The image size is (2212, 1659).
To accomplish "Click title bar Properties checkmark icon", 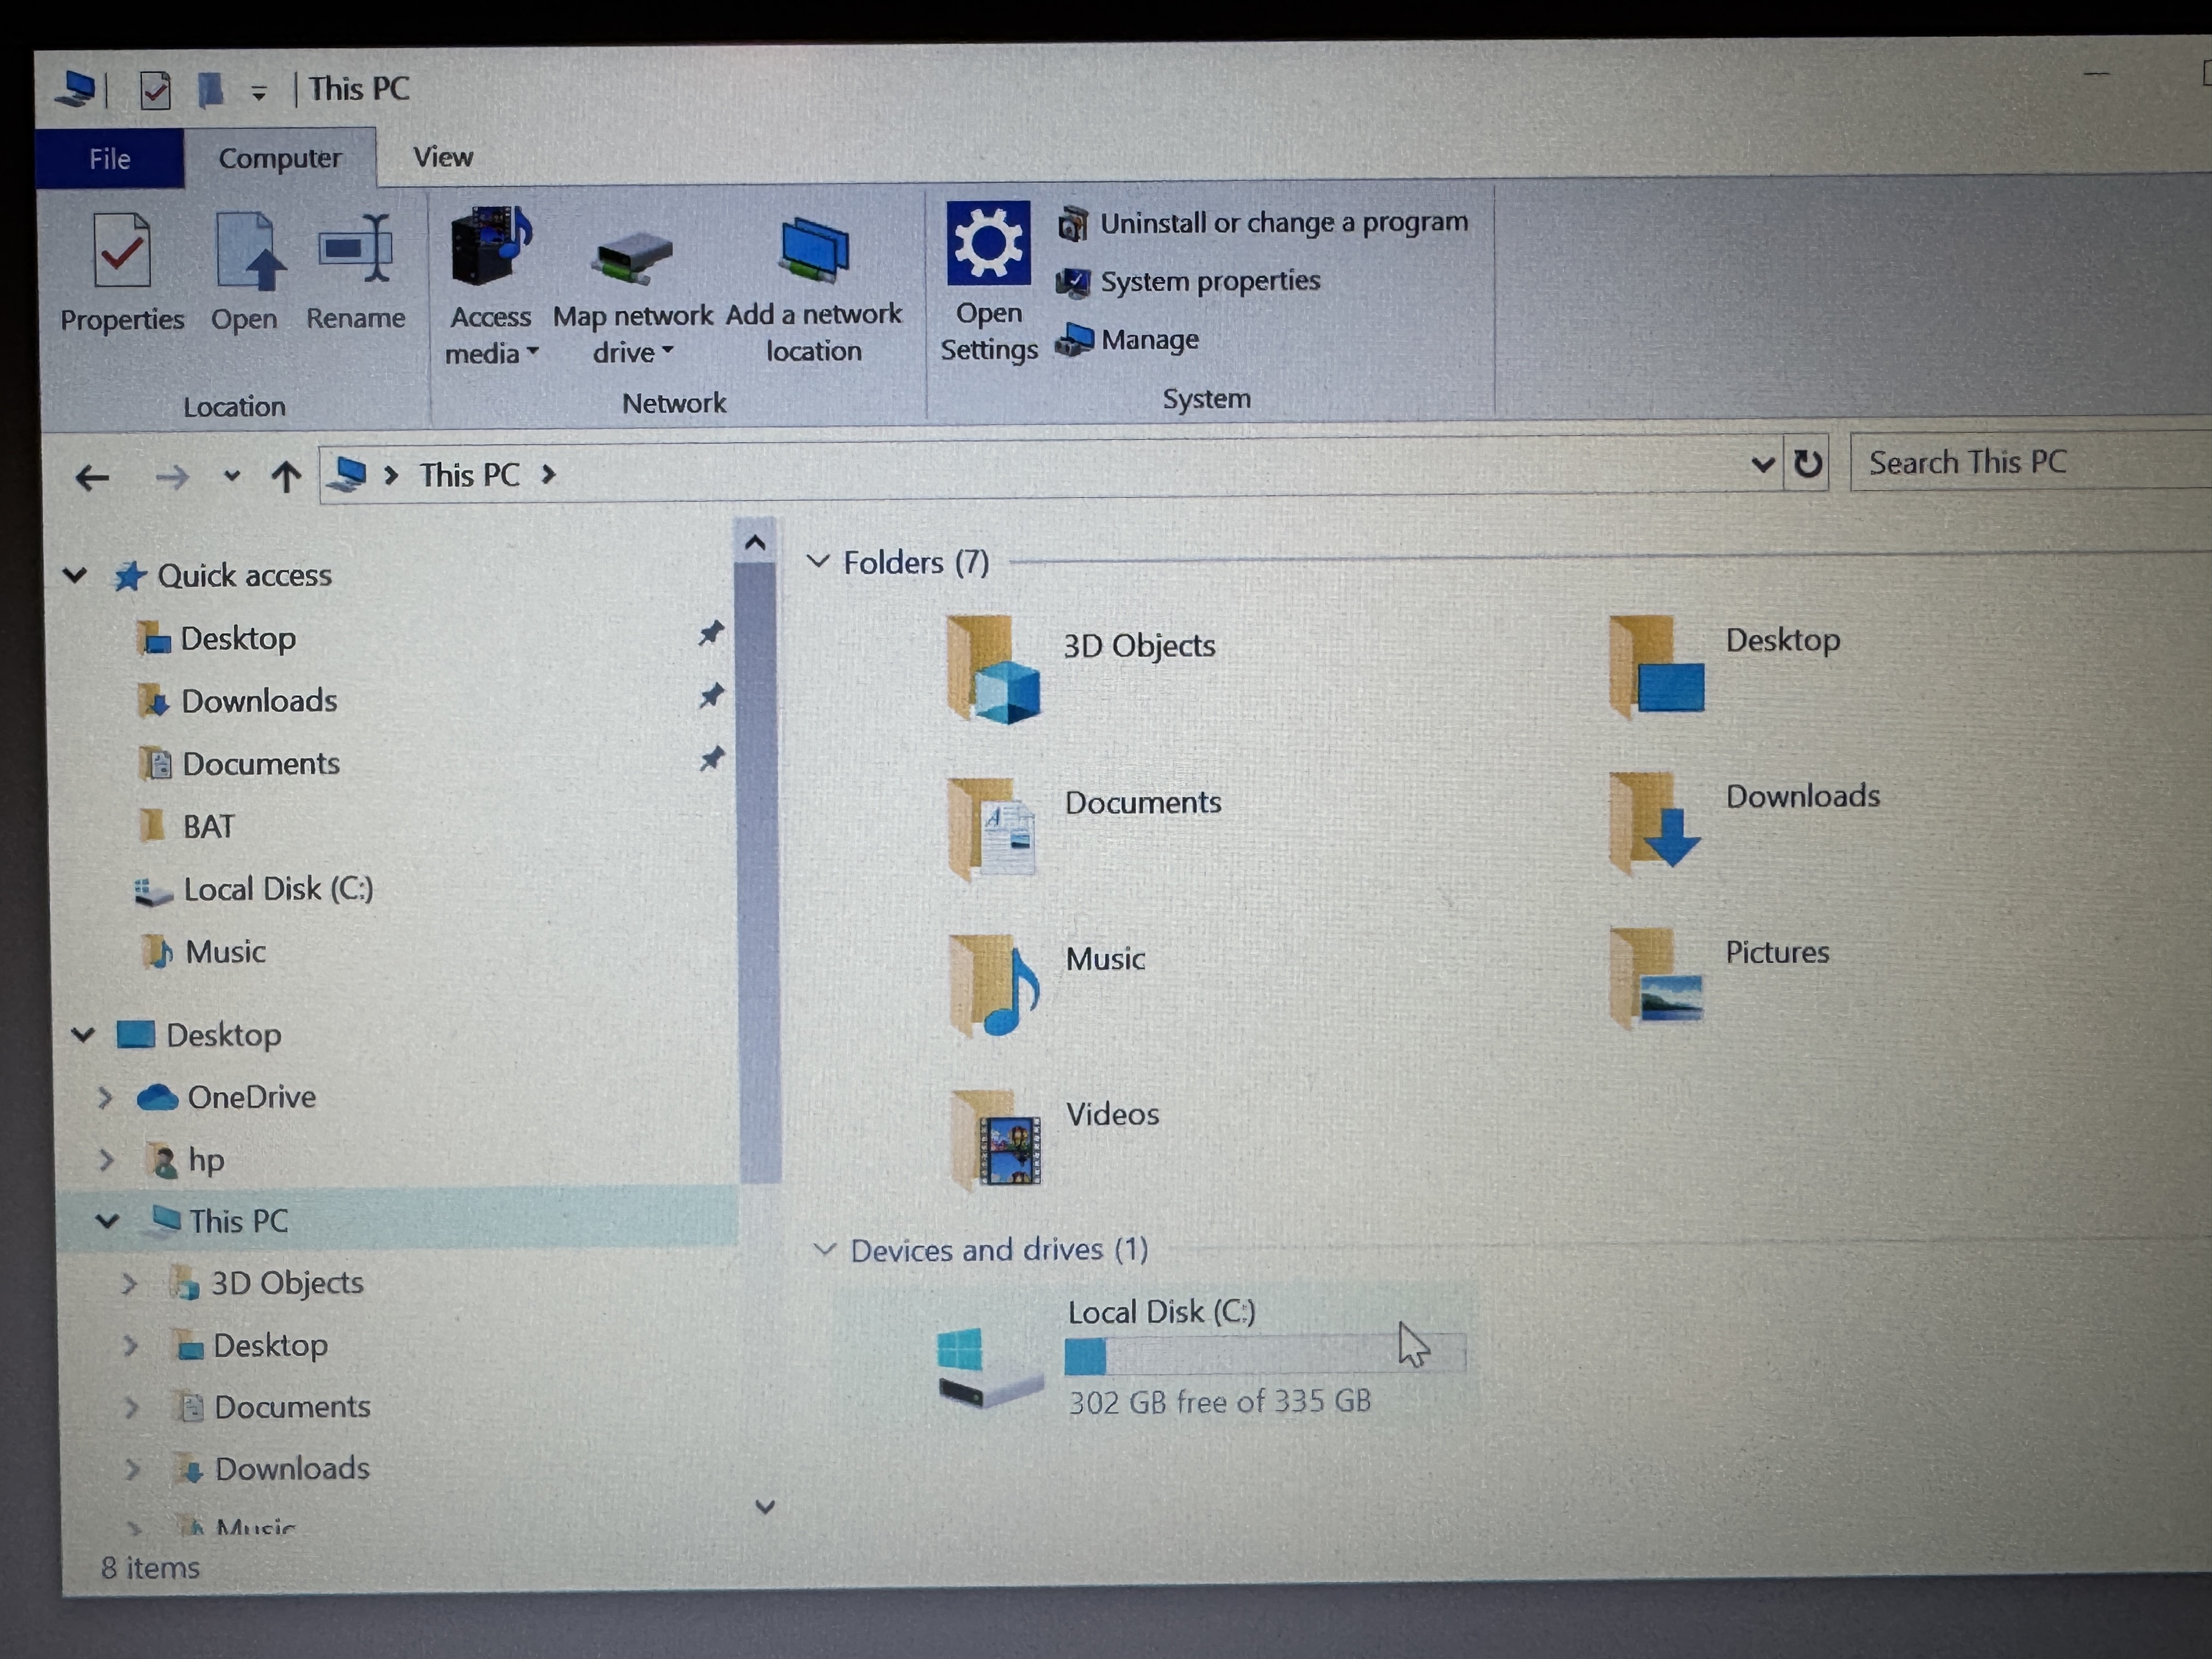I will (x=155, y=91).
